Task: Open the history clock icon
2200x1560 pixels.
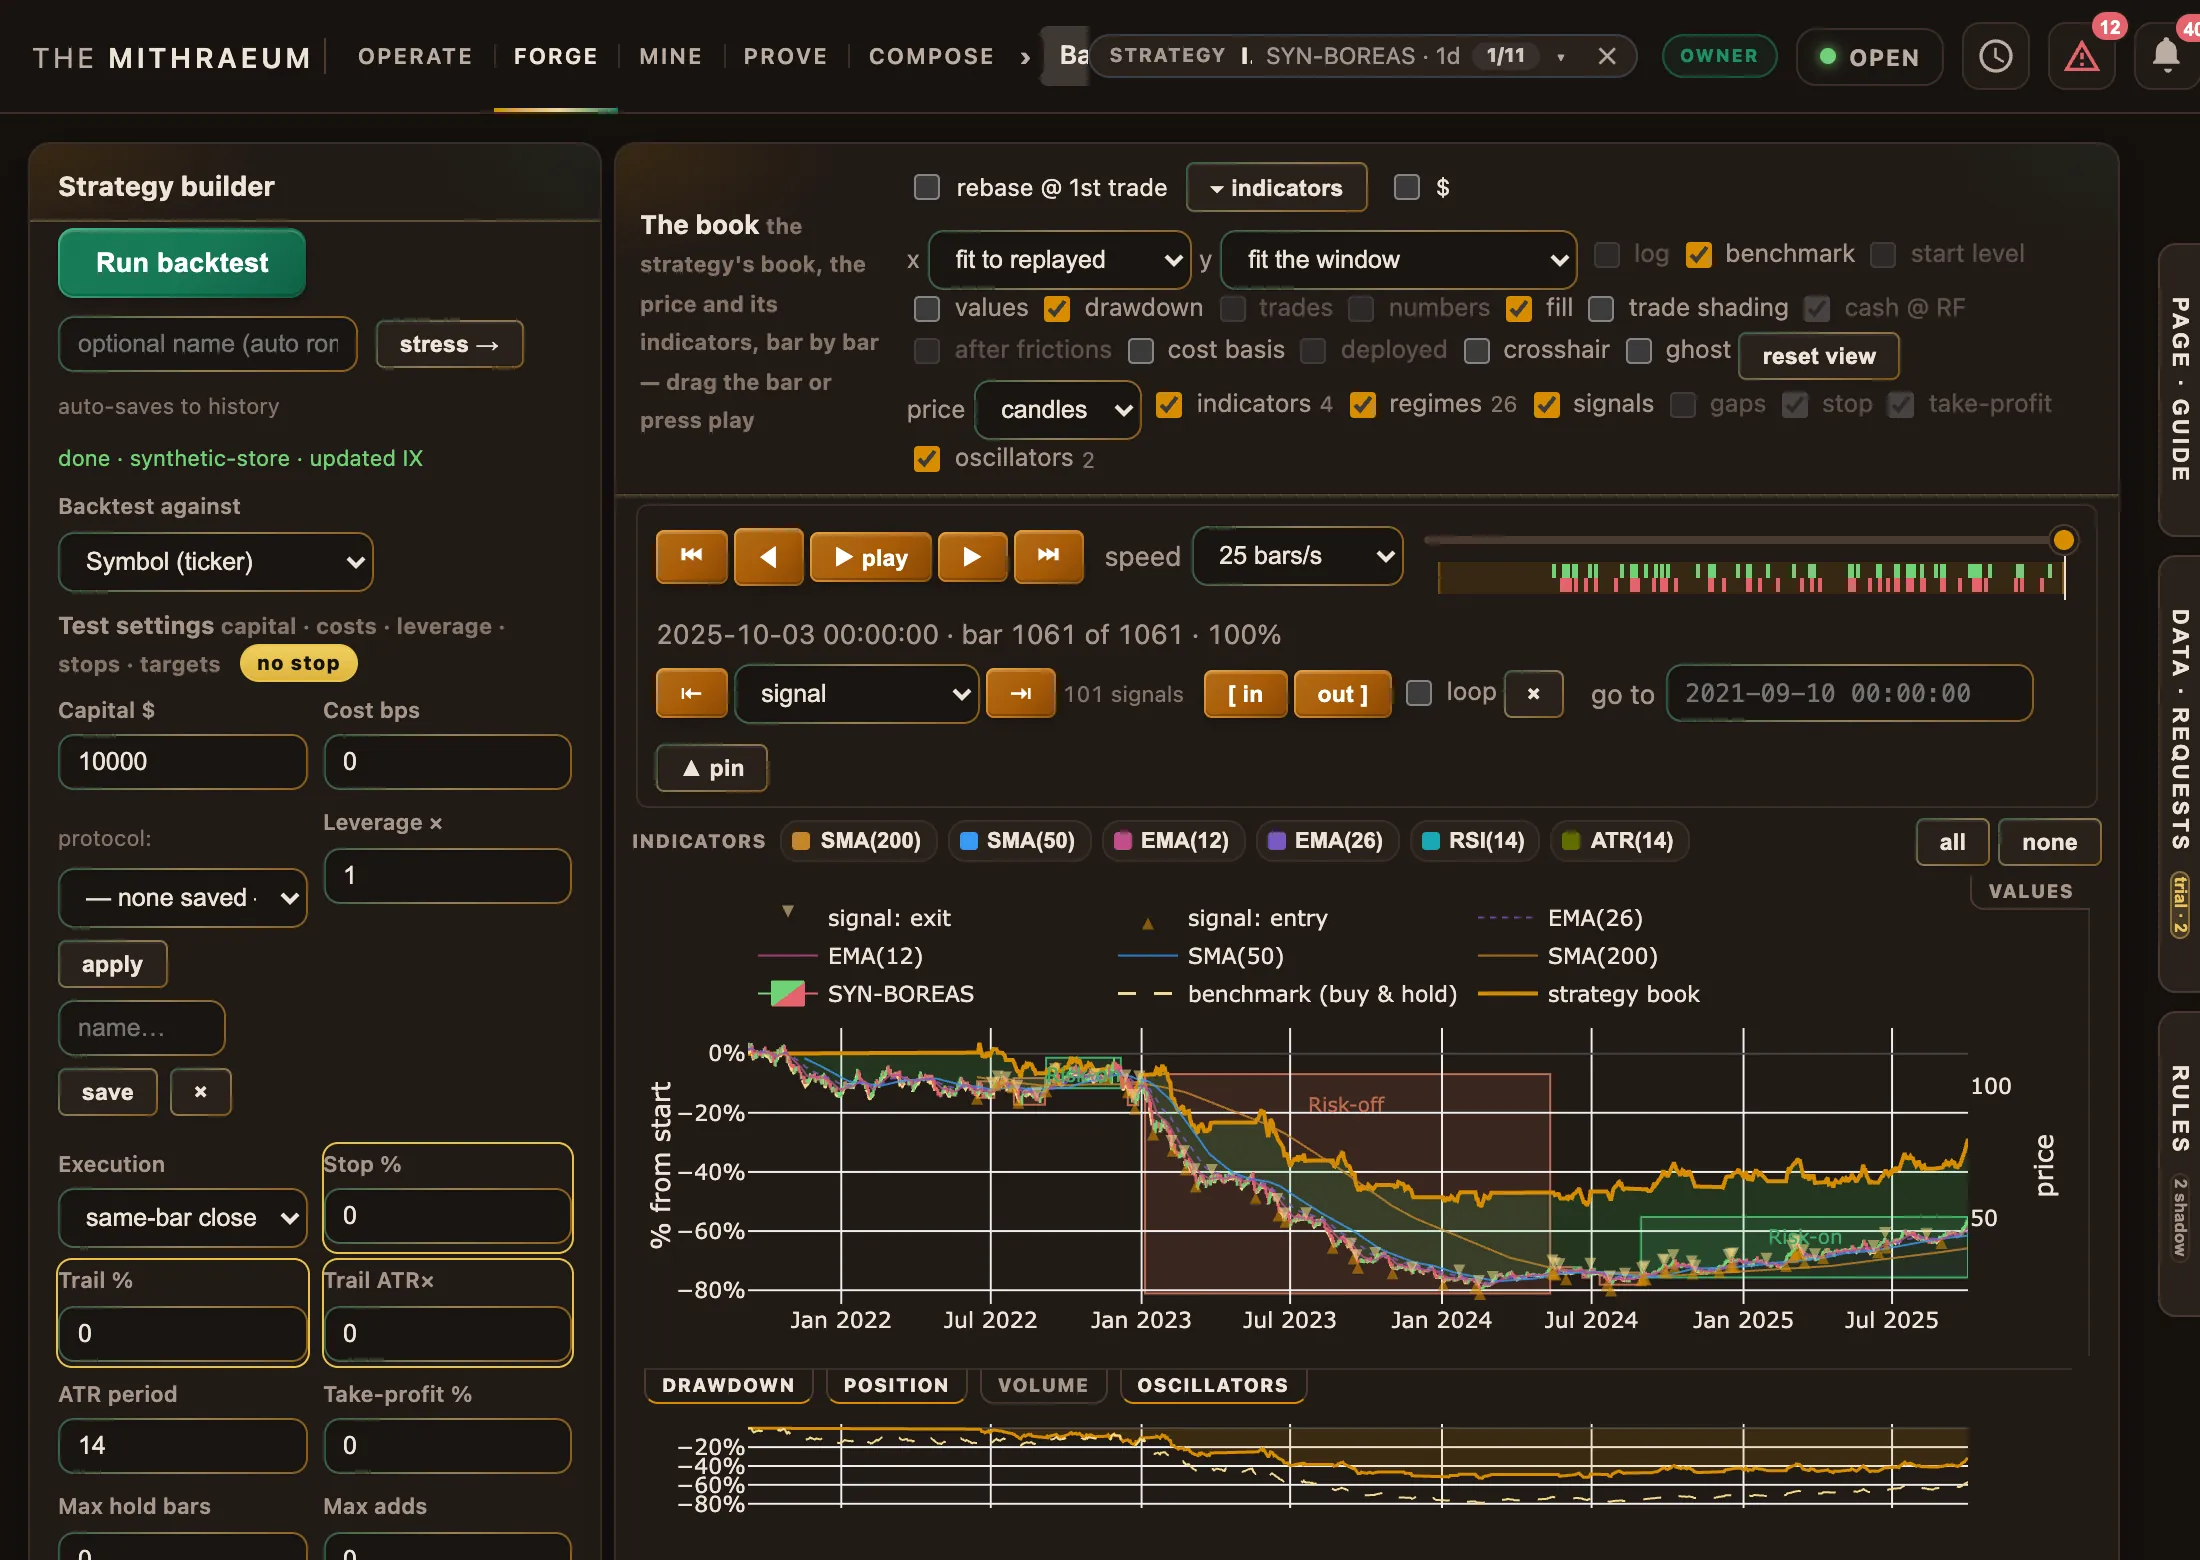Action: (x=1995, y=56)
